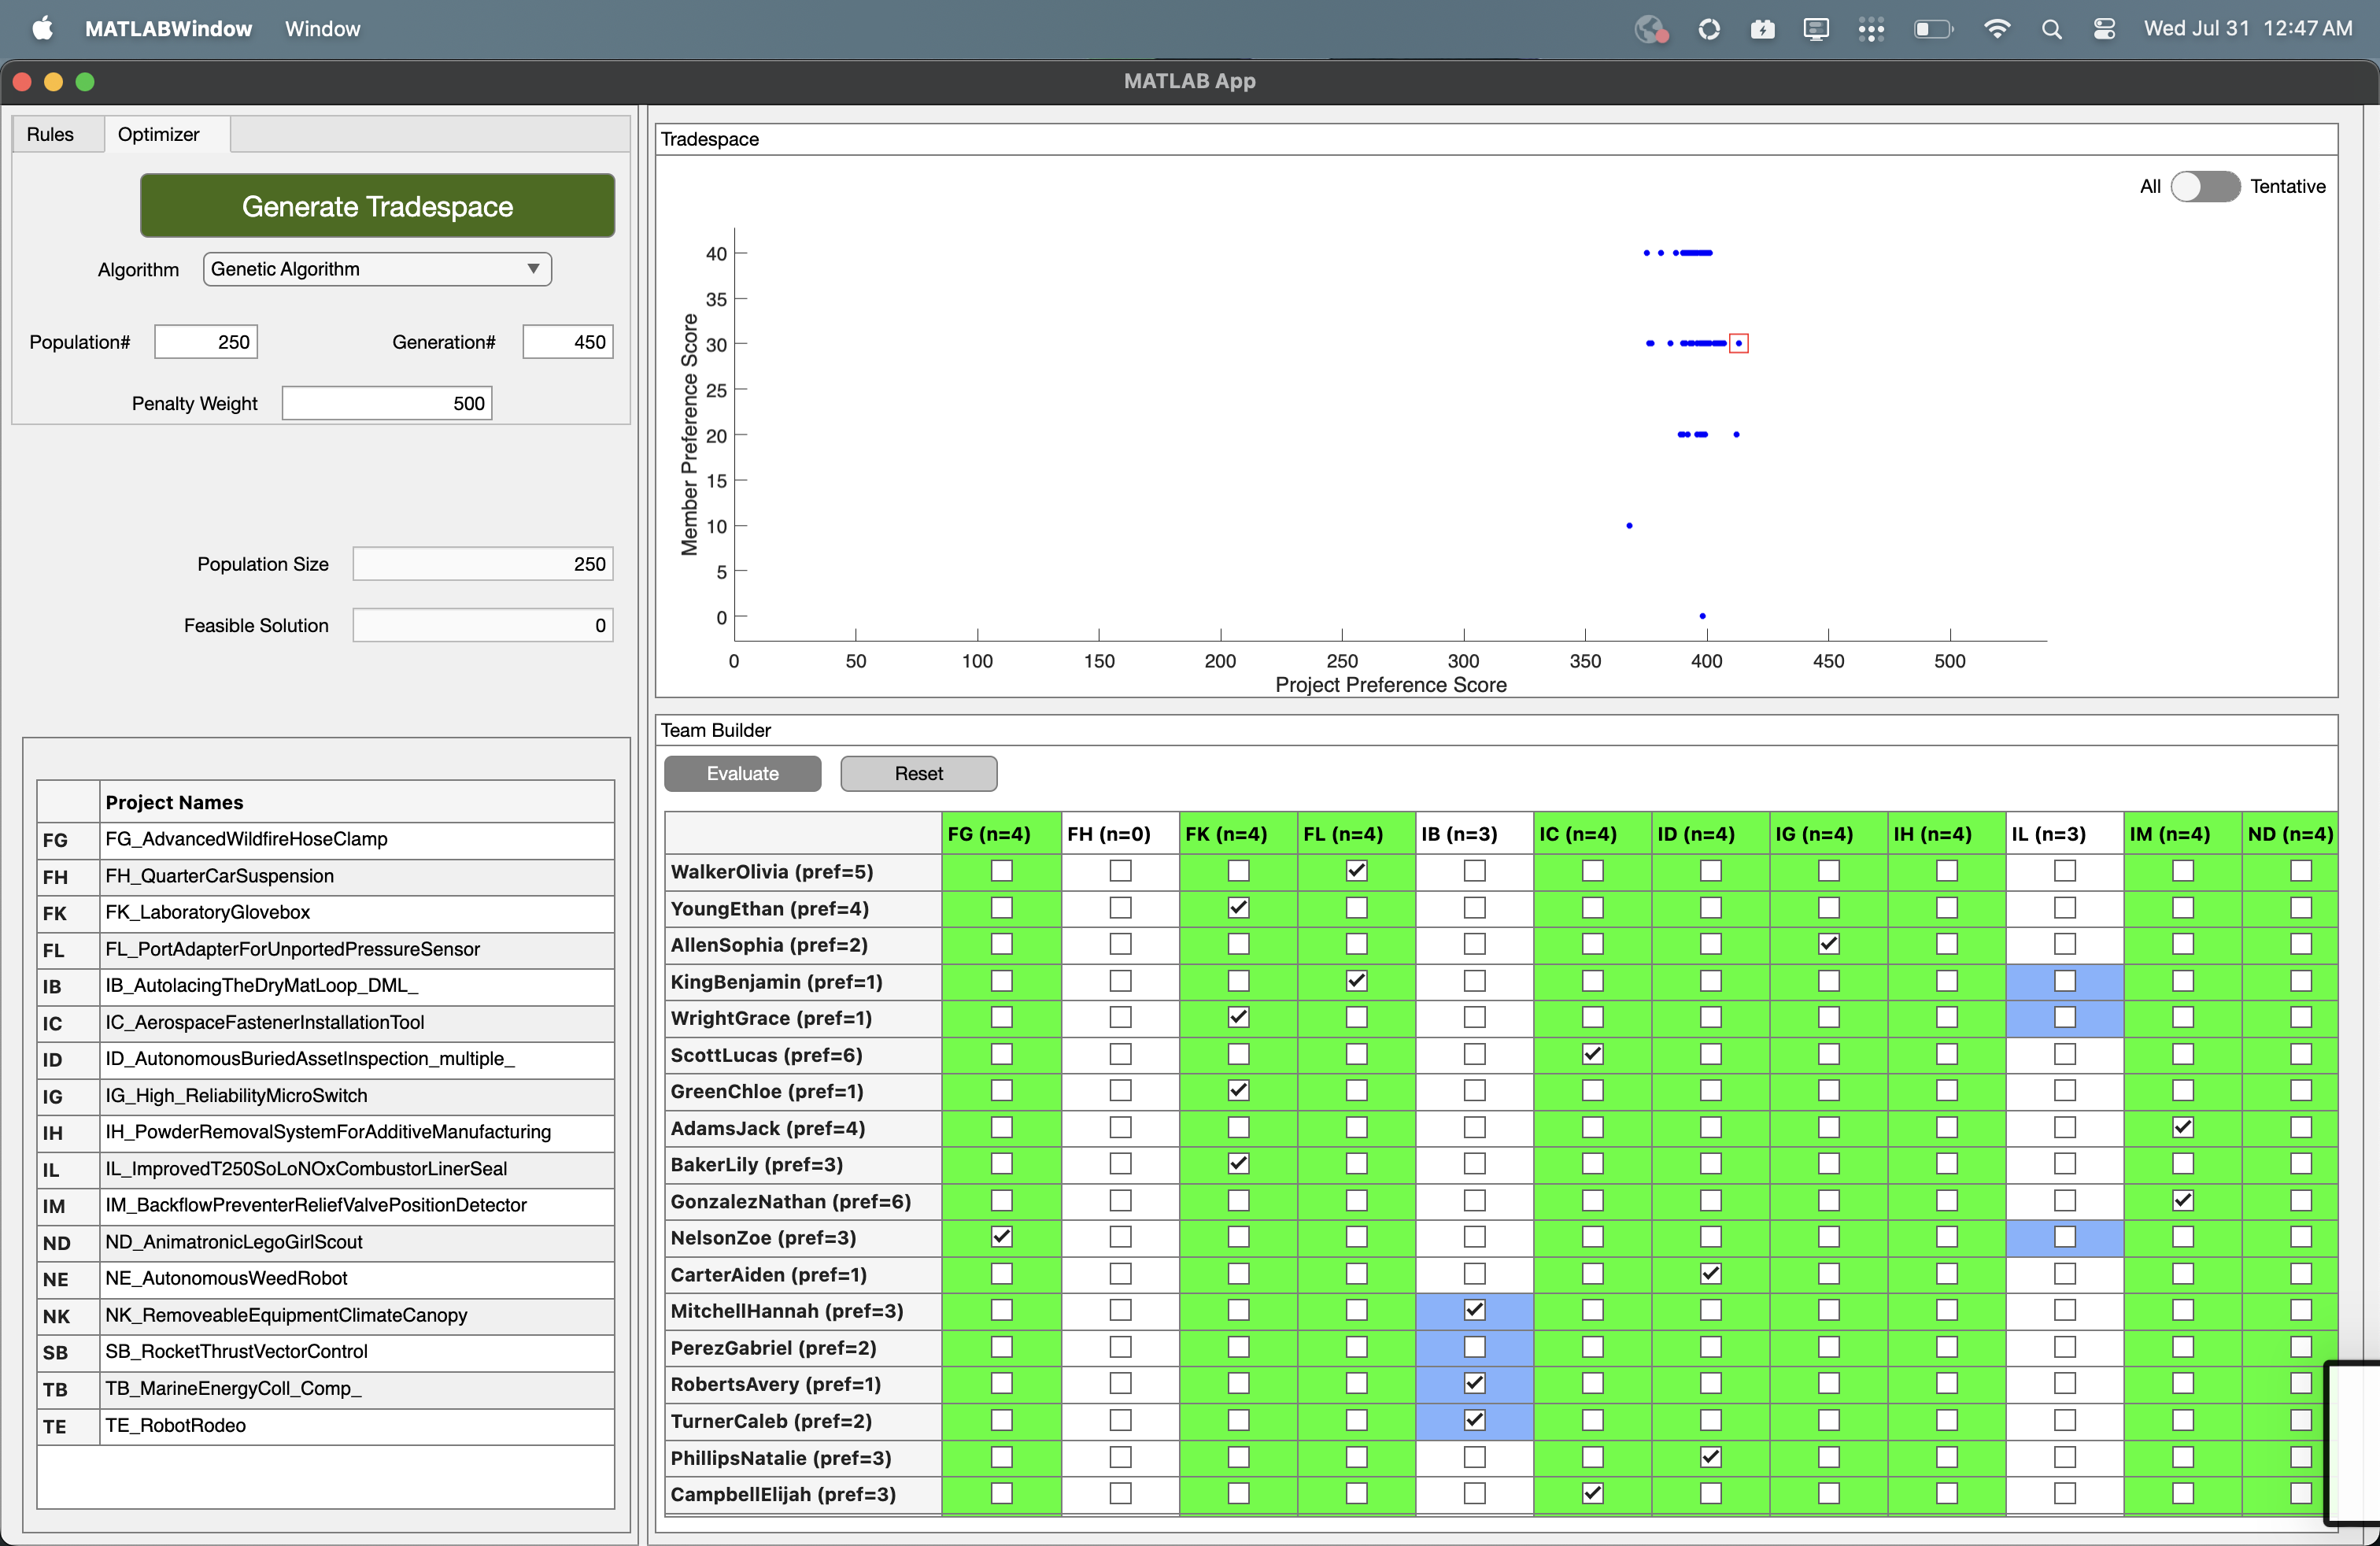Uncheck WalkerOlivia's FL checkbox

click(x=1356, y=871)
